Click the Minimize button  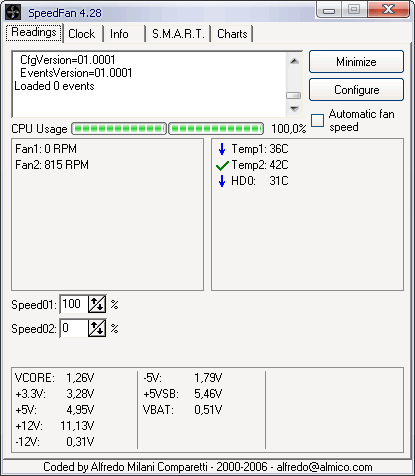(356, 62)
